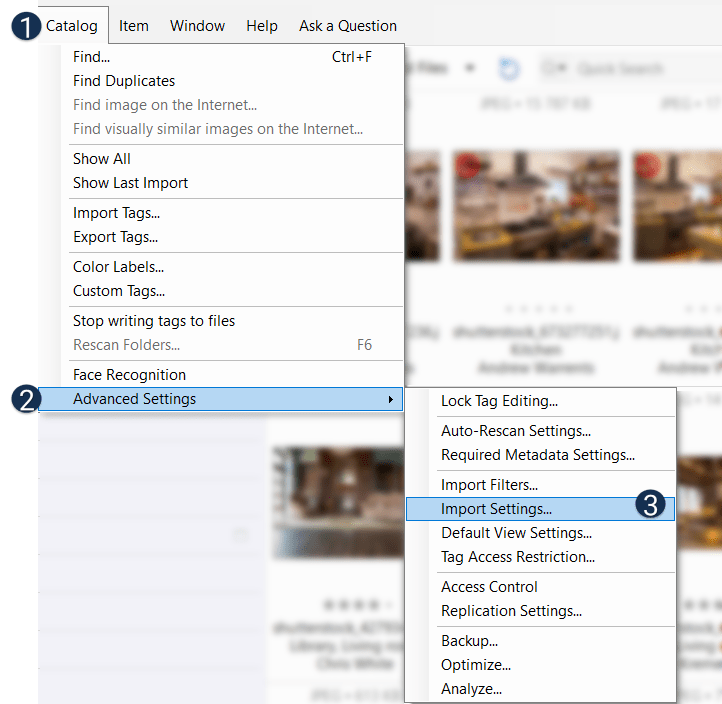
Task: Choose Backup... from Advanced Settings
Action: tap(469, 641)
